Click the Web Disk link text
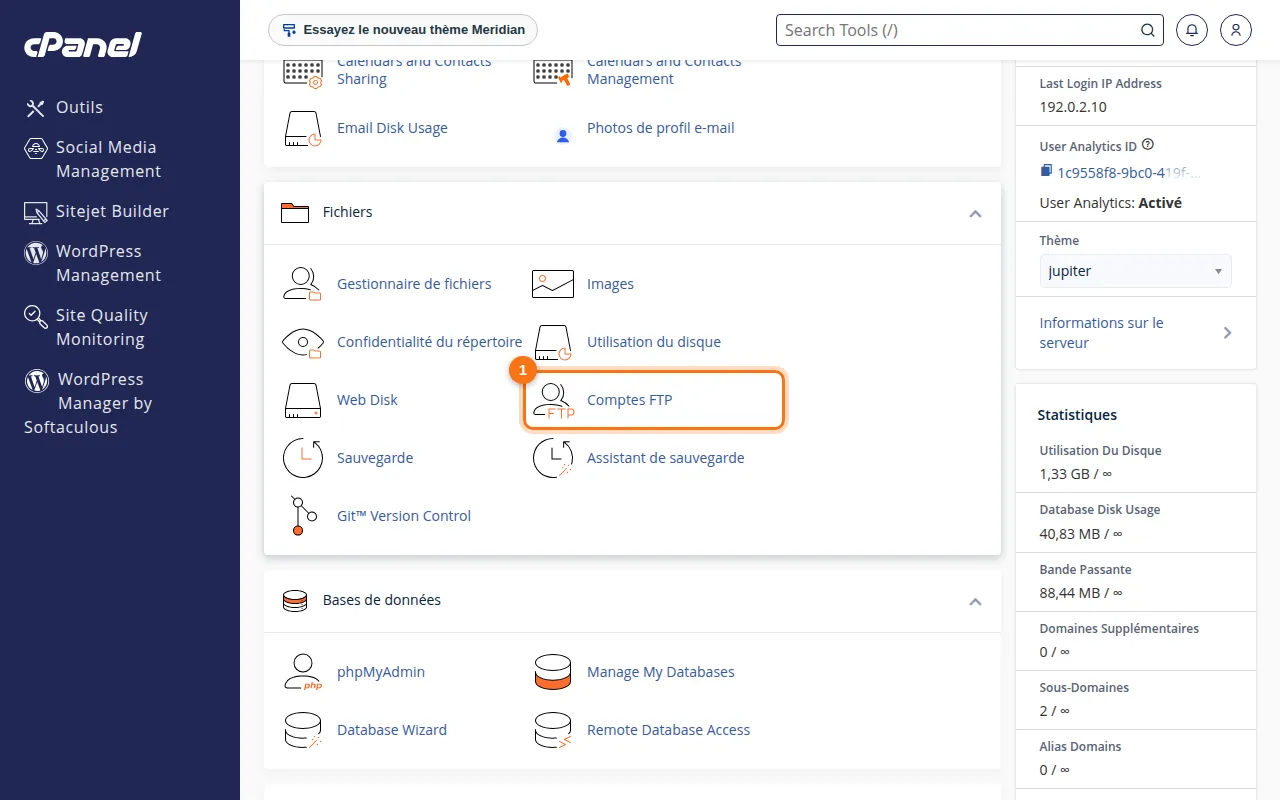Viewport: 1280px width, 800px height. tap(367, 400)
